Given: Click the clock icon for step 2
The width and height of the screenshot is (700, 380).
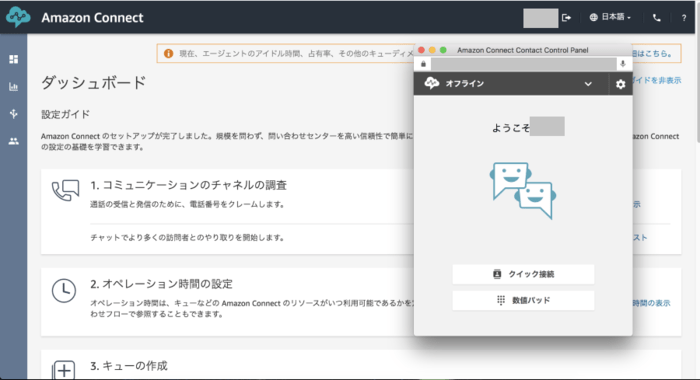Looking at the screenshot, I should coord(64,291).
